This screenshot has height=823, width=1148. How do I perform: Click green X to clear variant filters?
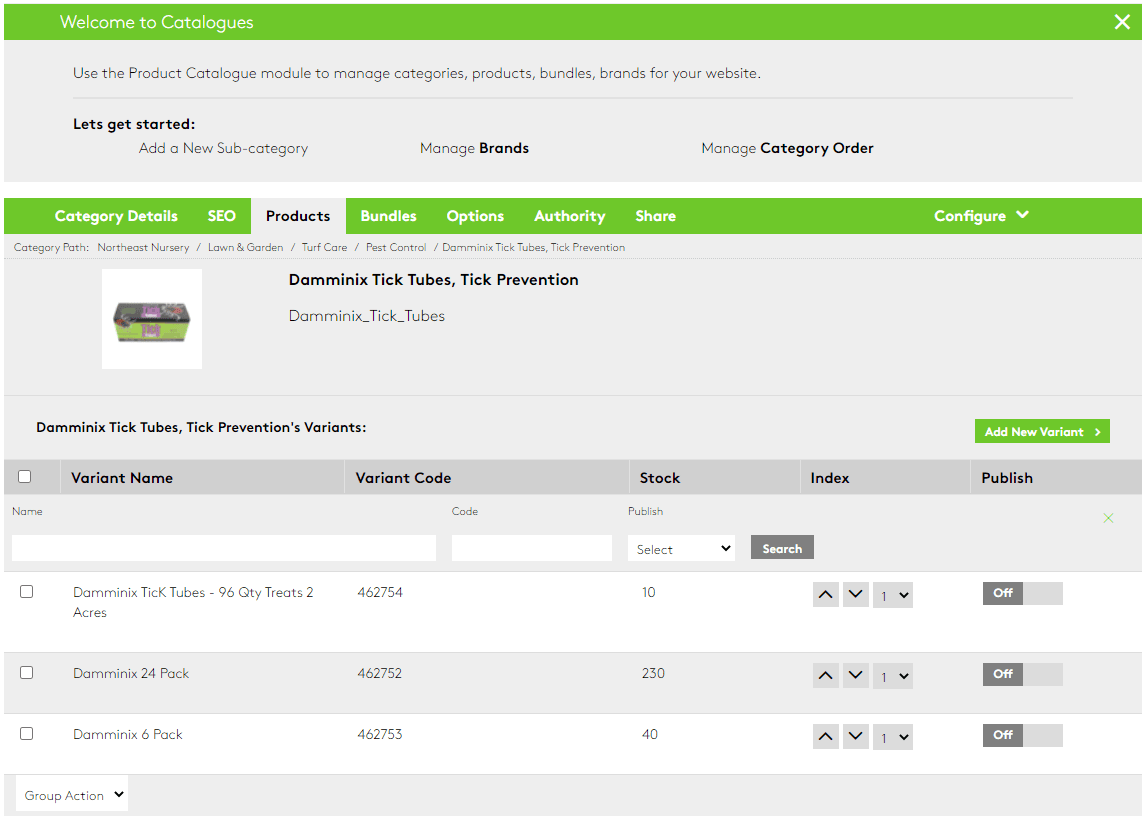click(1108, 518)
